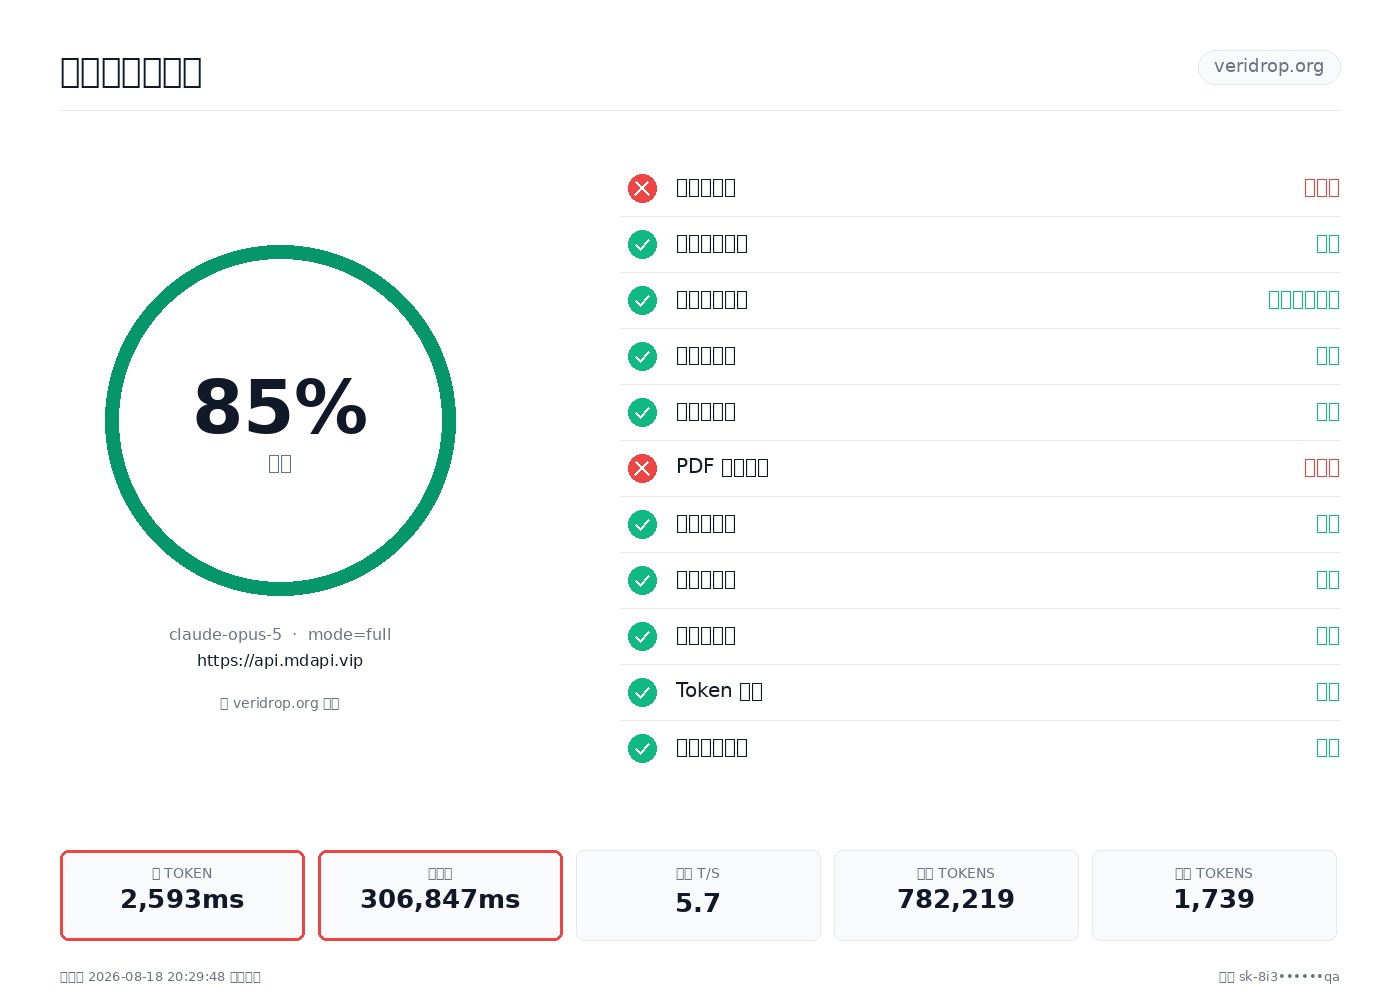
Task: Click the veridrop.org badge in the header
Action: (x=1269, y=67)
